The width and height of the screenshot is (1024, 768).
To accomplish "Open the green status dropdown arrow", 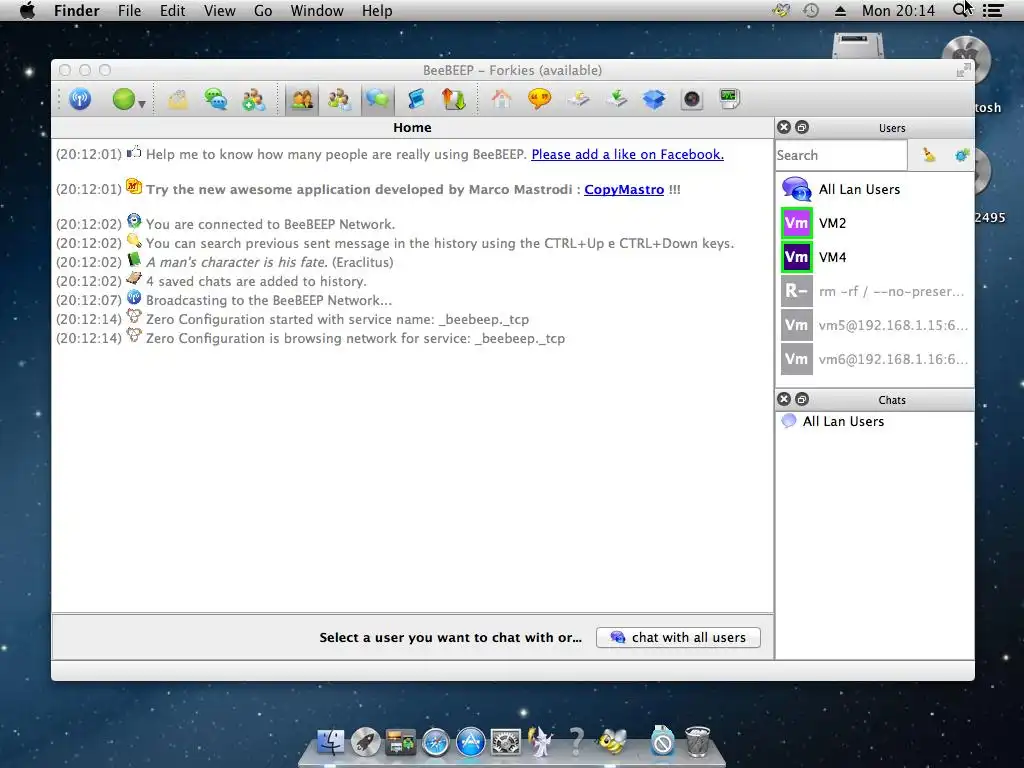I will pos(141,104).
